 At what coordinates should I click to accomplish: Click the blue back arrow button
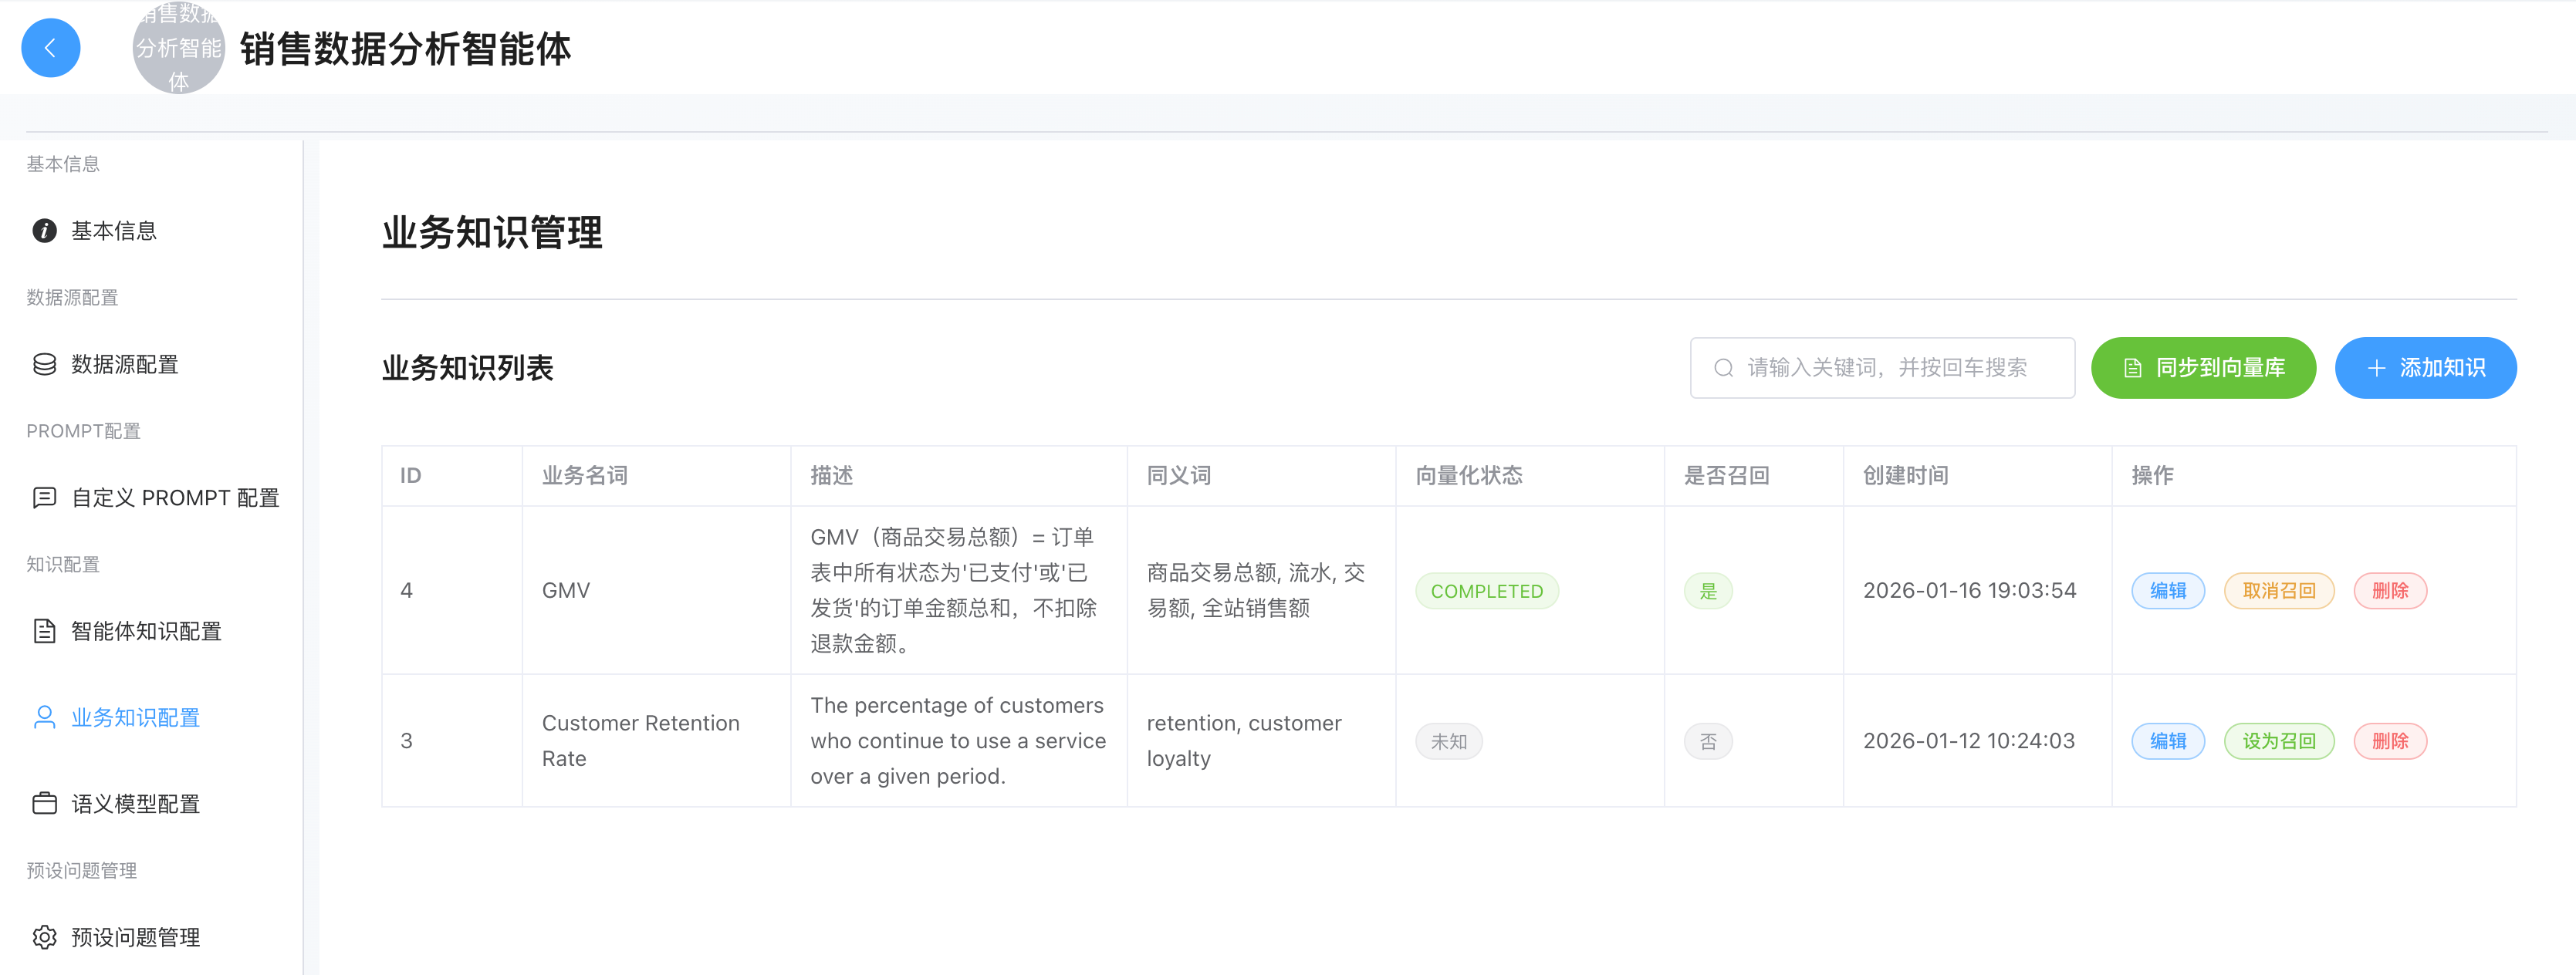50,48
